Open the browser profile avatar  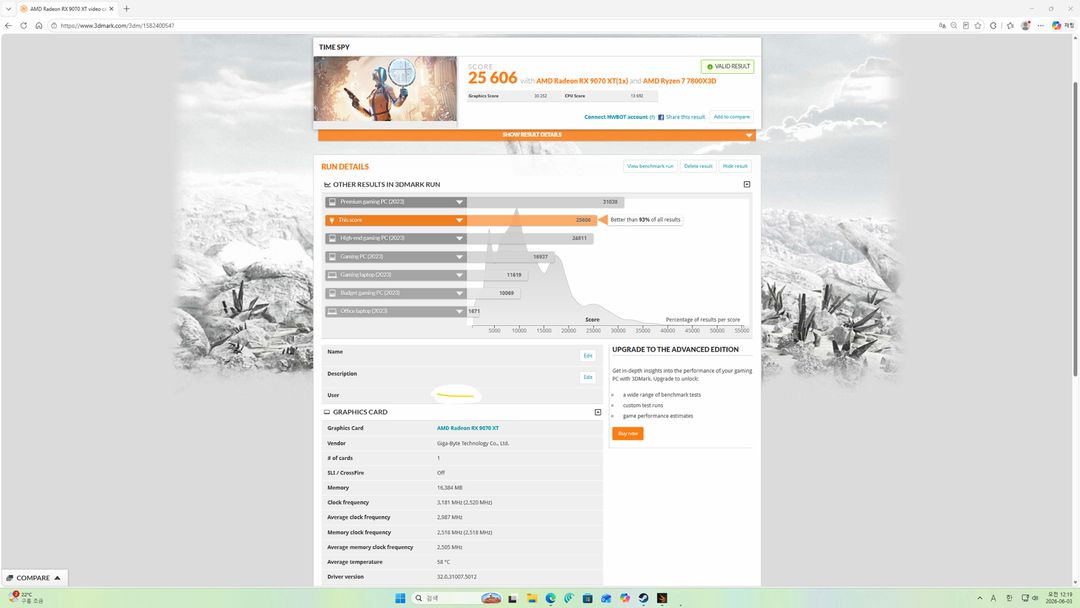pyautogui.click(x=1026, y=25)
